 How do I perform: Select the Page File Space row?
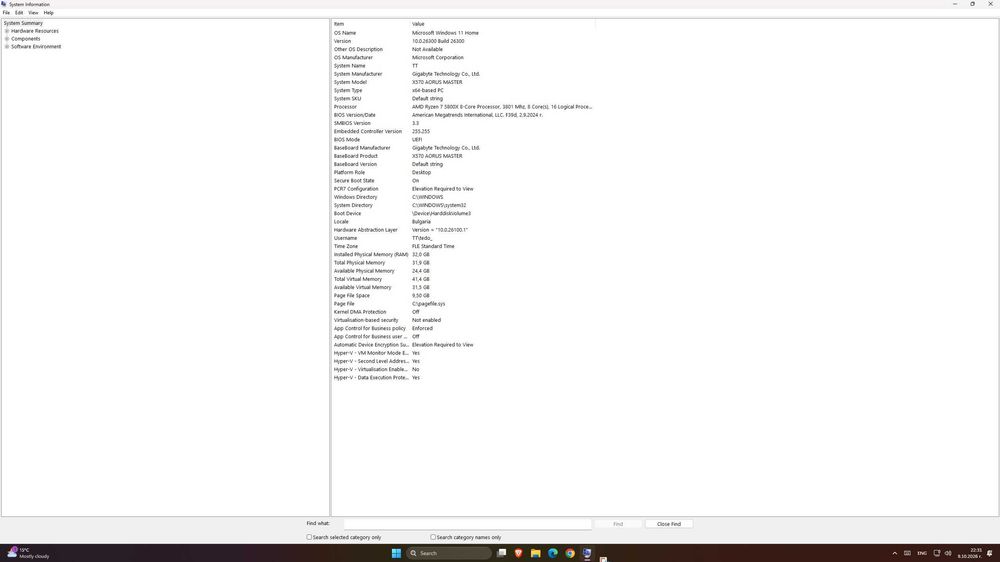(x=464, y=295)
